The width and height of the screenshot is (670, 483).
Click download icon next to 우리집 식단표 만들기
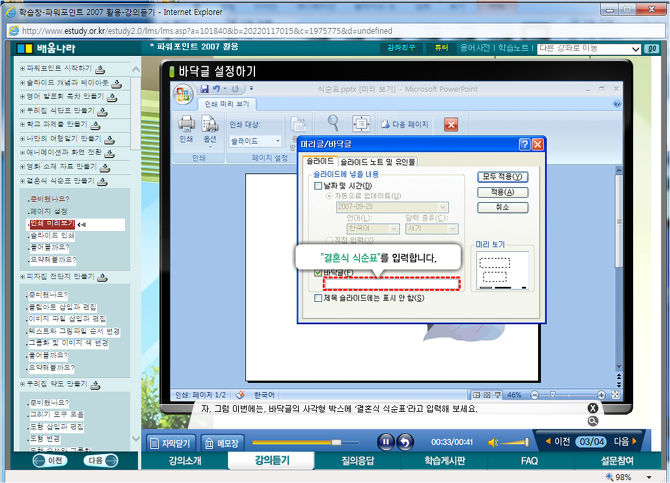[102, 112]
